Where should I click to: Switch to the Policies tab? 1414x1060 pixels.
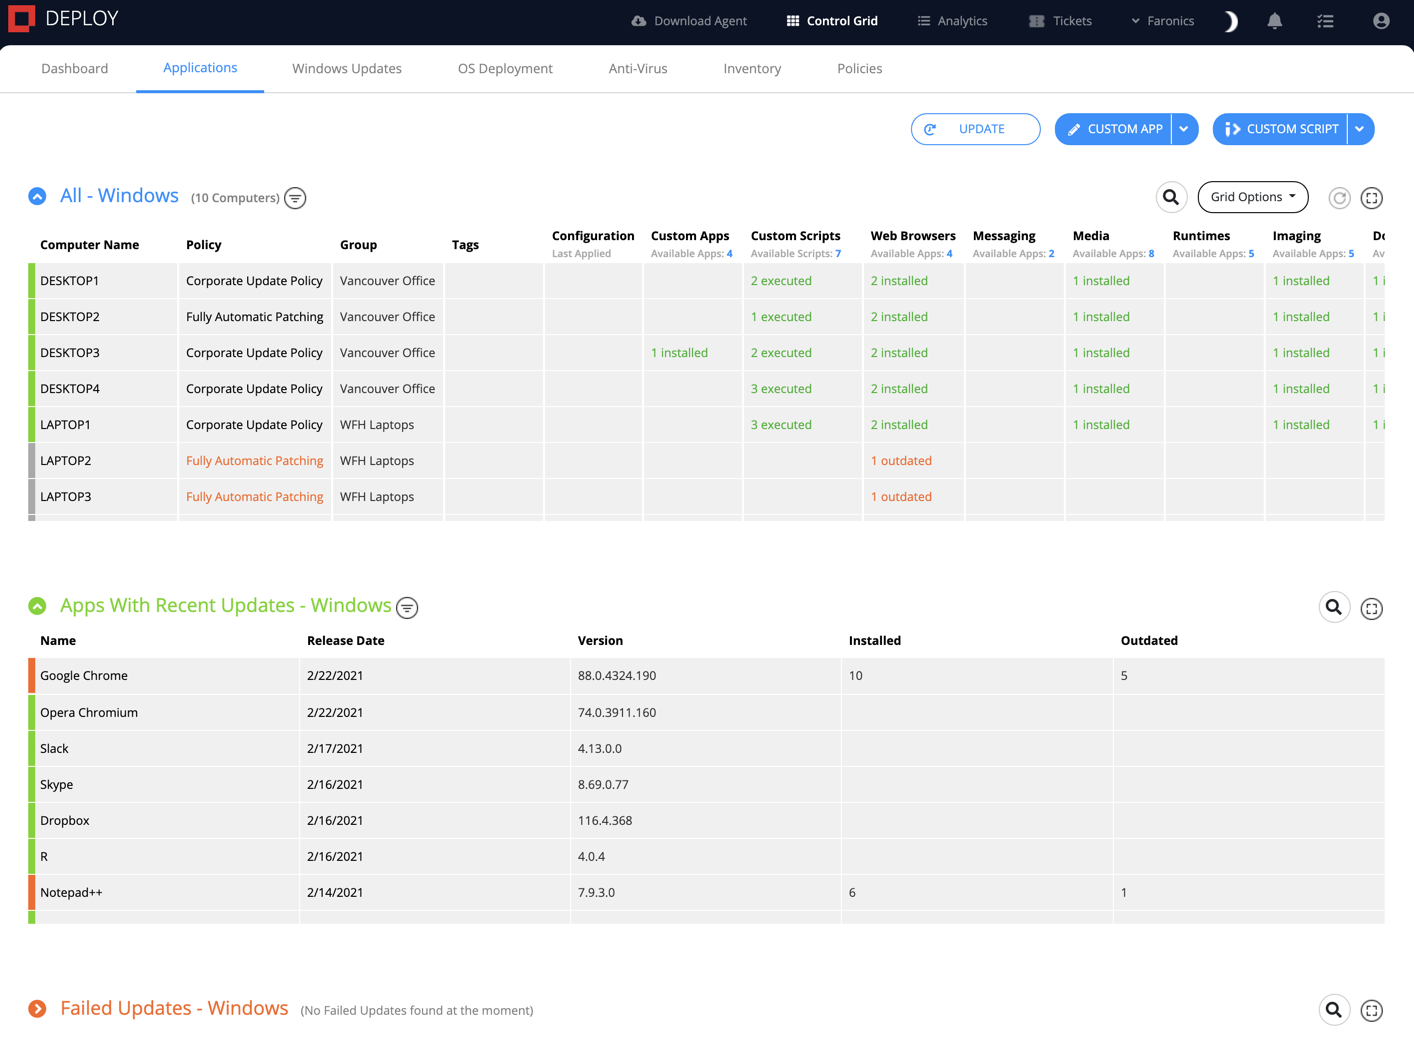coord(860,69)
